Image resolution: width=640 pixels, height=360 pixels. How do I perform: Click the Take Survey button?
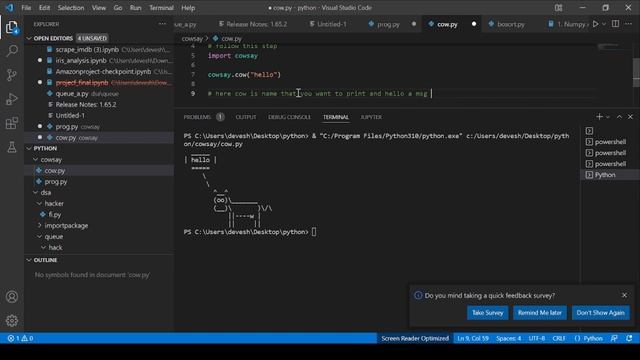pyautogui.click(x=487, y=313)
